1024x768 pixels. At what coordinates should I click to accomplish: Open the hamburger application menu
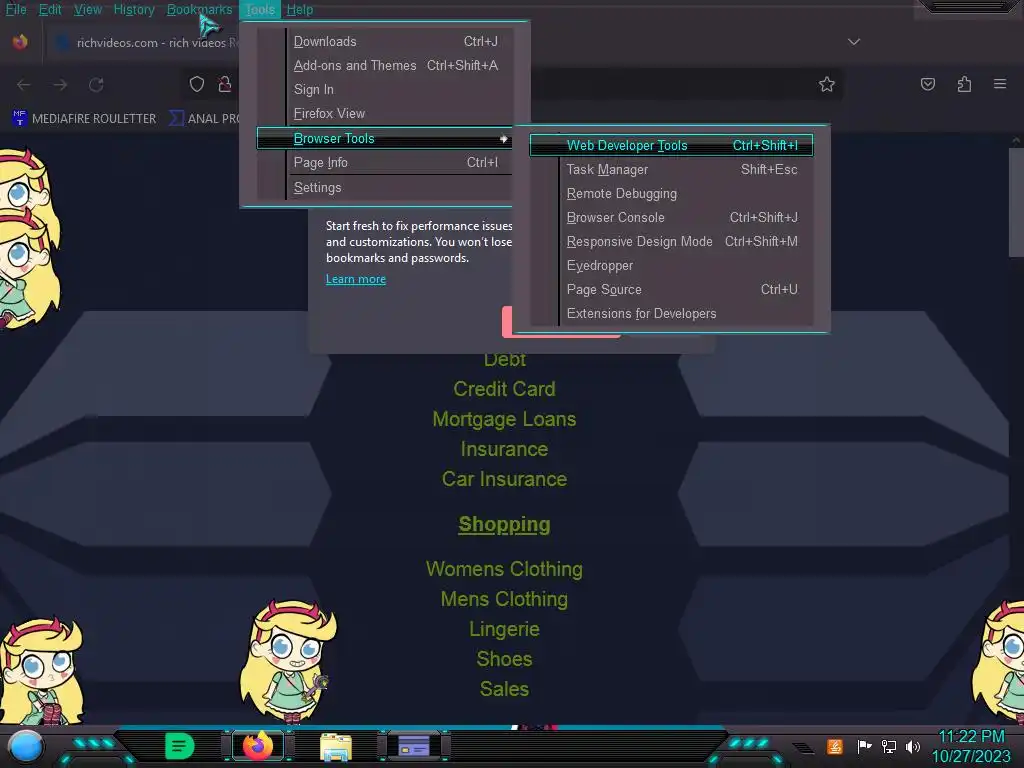[1000, 84]
